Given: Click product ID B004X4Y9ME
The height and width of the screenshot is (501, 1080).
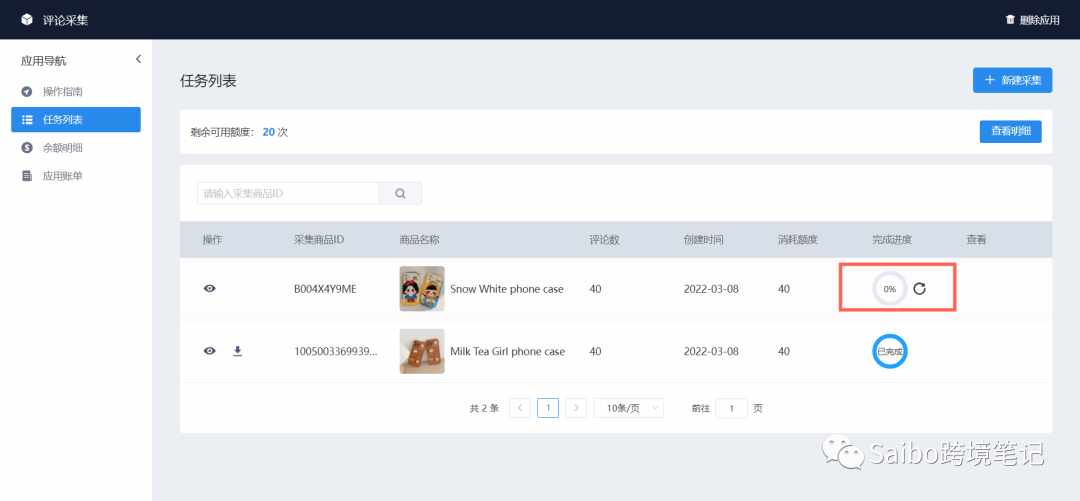Looking at the screenshot, I should [x=325, y=289].
